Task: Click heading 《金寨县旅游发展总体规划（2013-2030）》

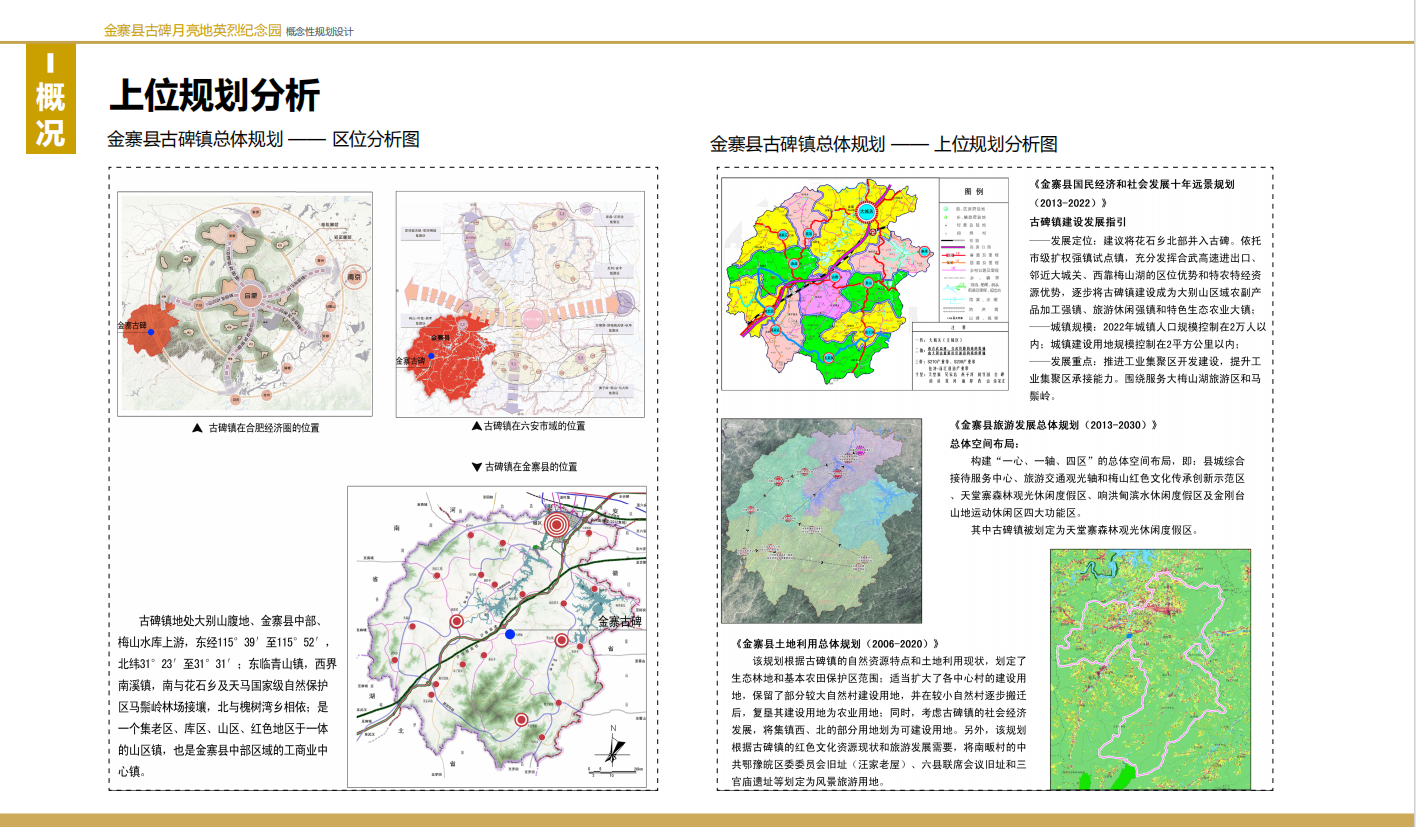Action: click(x=1056, y=425)
